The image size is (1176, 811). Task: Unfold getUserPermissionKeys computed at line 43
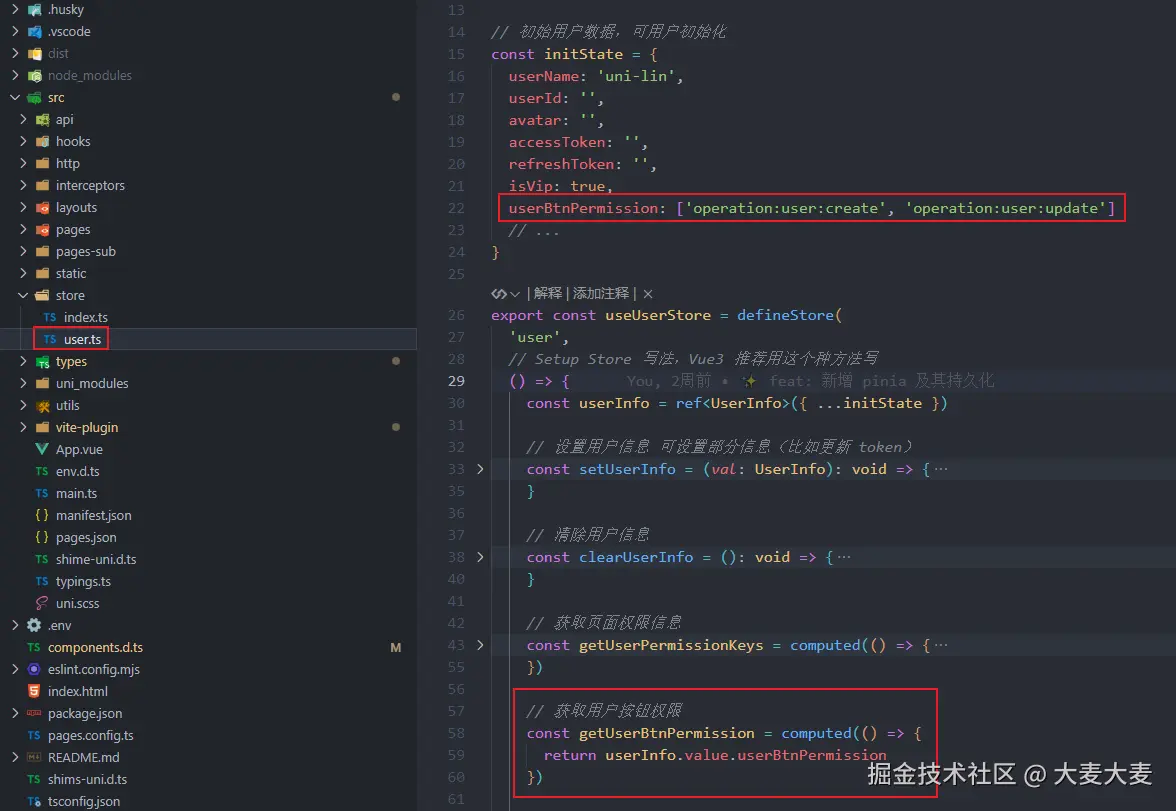[x=480, y=644]
